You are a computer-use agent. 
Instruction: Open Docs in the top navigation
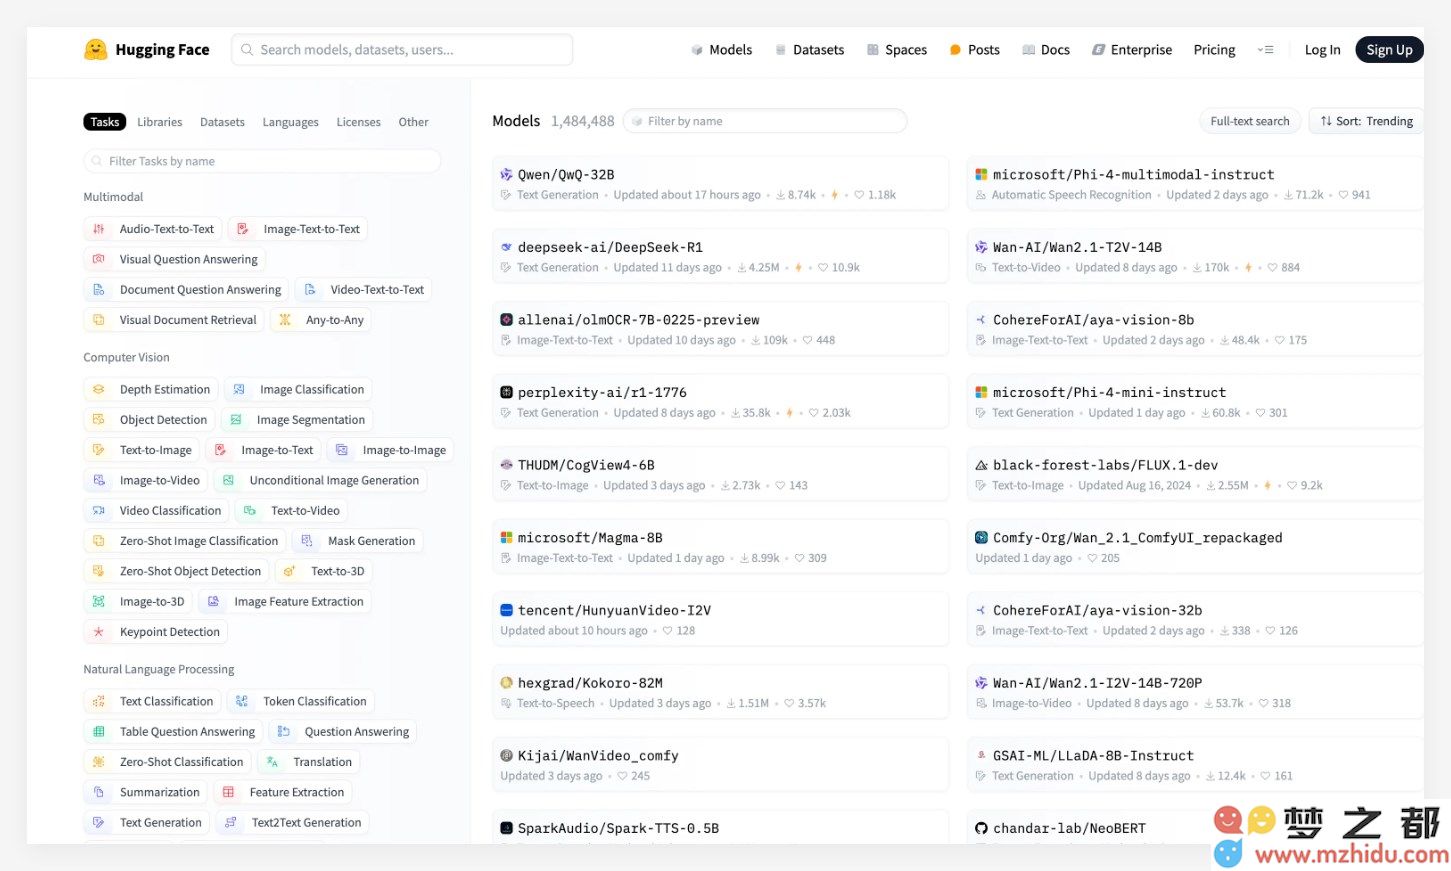point(1046,50)
